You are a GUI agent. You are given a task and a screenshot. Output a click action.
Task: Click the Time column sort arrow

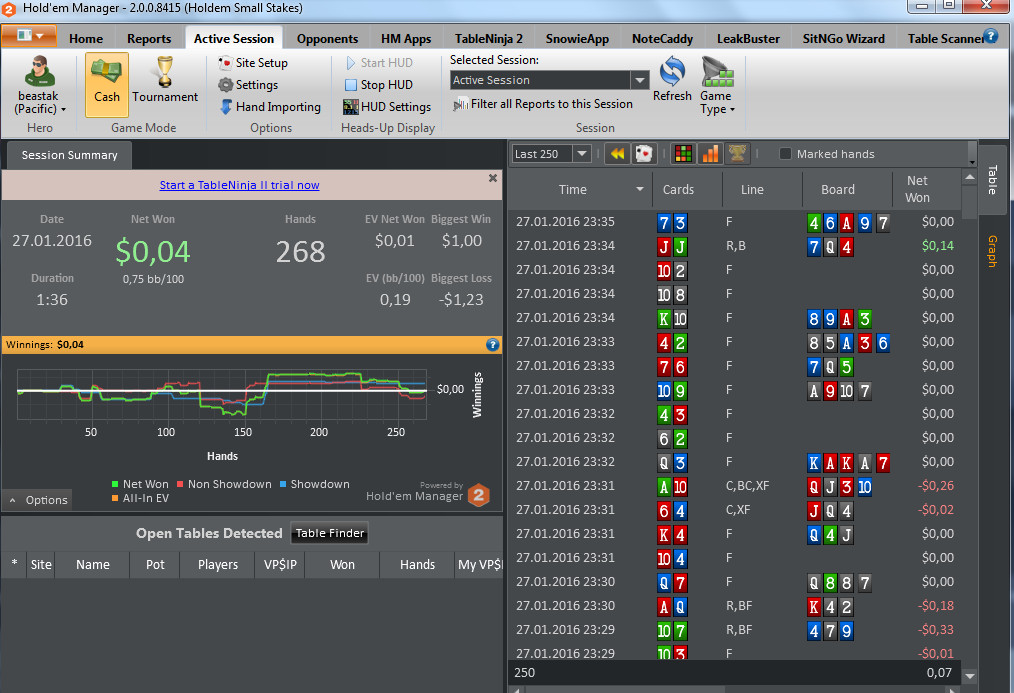coord(640,189)
